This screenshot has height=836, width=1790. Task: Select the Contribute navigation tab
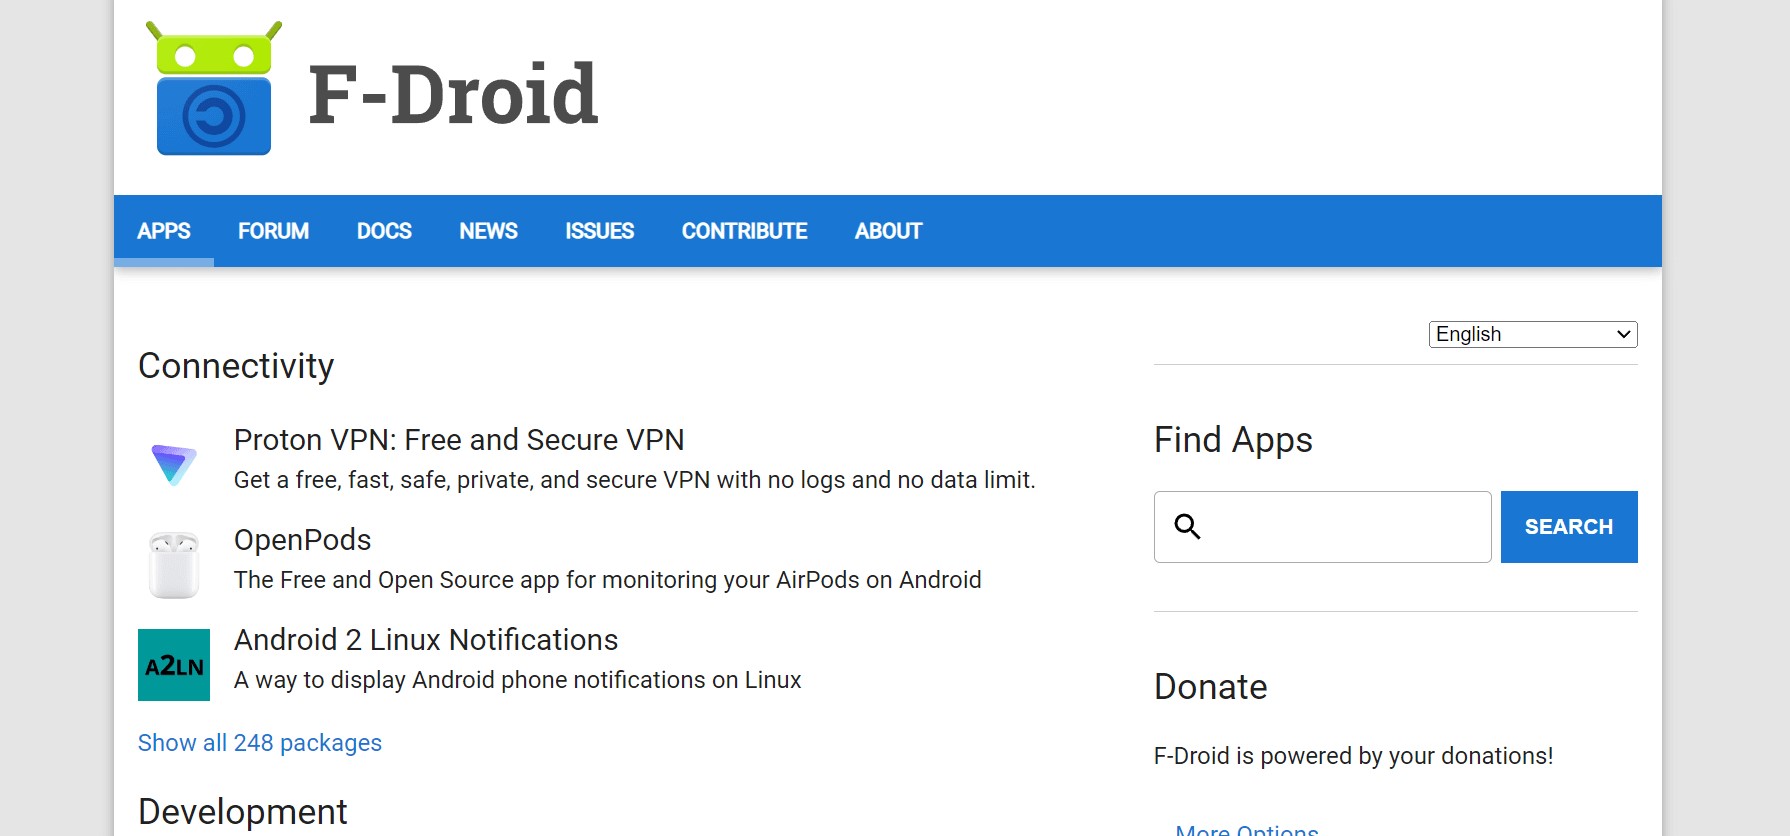pos(744,231)
